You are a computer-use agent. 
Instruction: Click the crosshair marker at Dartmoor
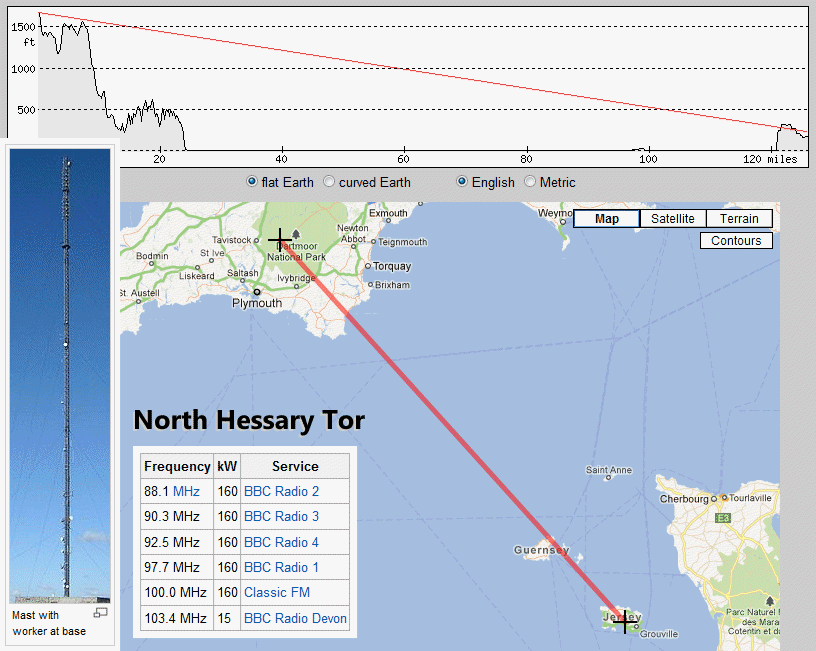point(280,240)
